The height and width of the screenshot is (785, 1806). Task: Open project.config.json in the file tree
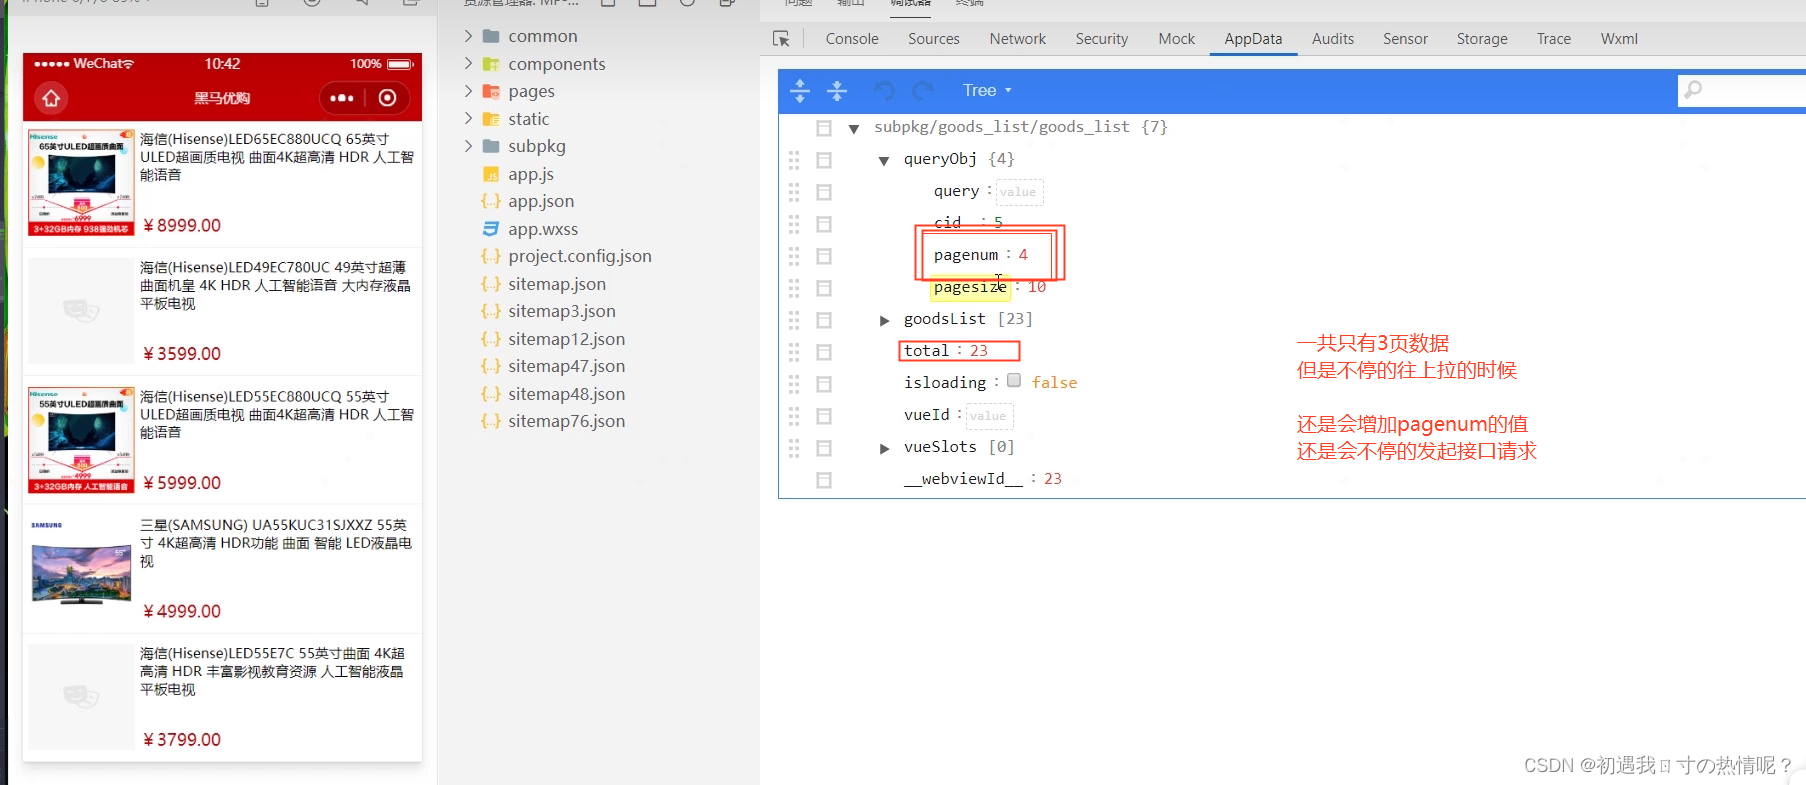tap(580, 256)
